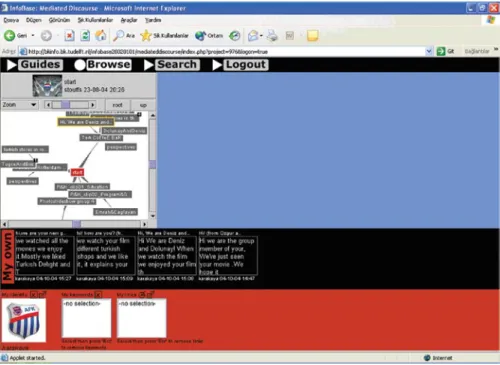
Task: Click the zoom slider right arrow
Action: (93, 105)
